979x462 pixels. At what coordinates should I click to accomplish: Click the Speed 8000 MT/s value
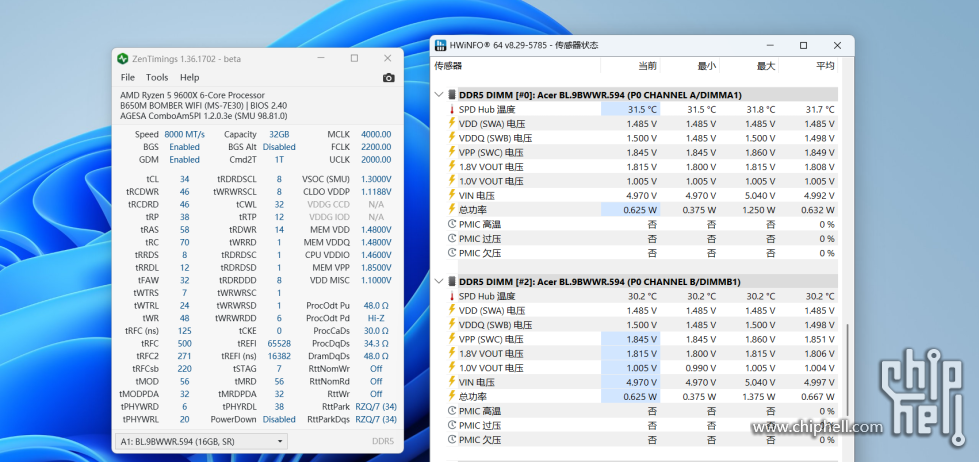(184, 134)
